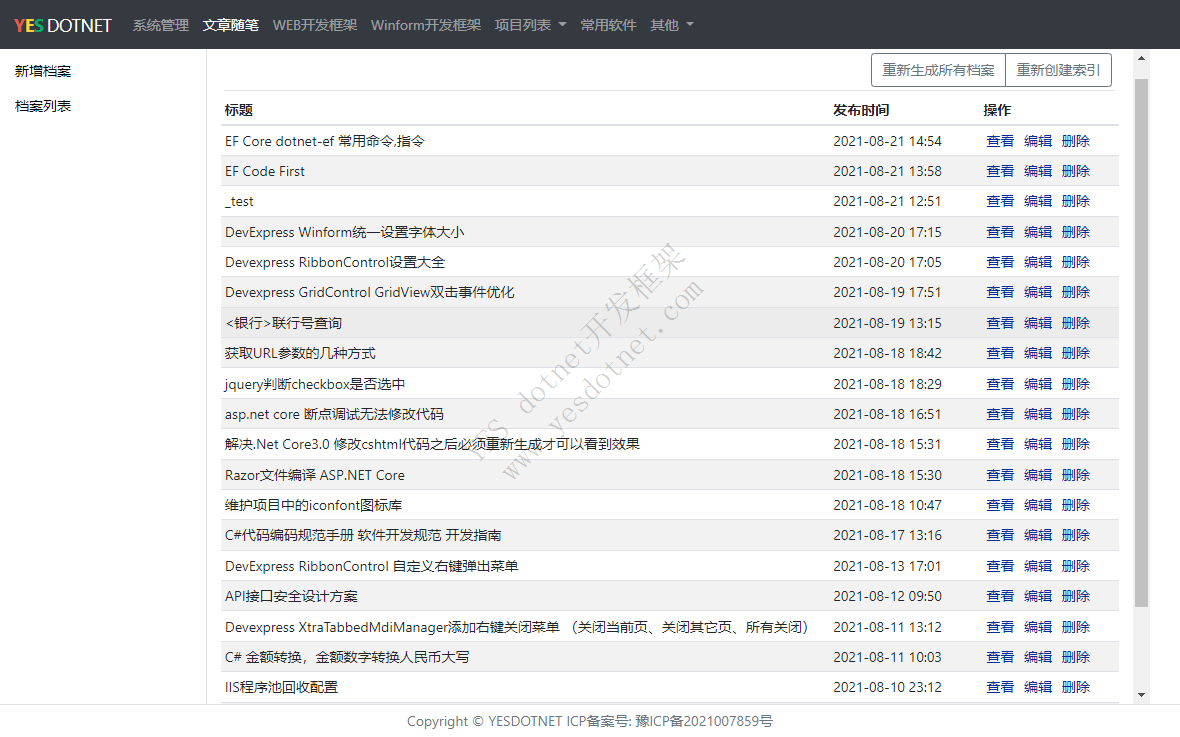1180x737 pixels.
Task: Open the 系统管理 menu item
Action: tap(160, 25)
